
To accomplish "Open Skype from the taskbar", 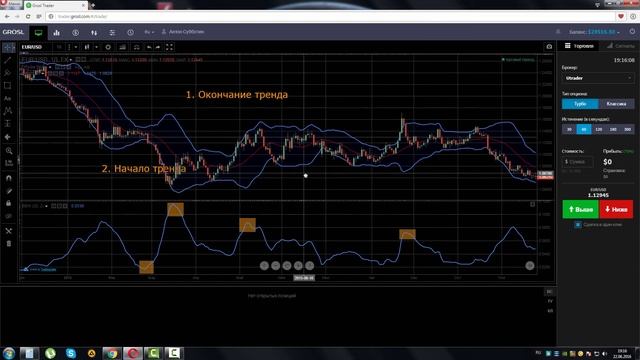I will 71,353.
